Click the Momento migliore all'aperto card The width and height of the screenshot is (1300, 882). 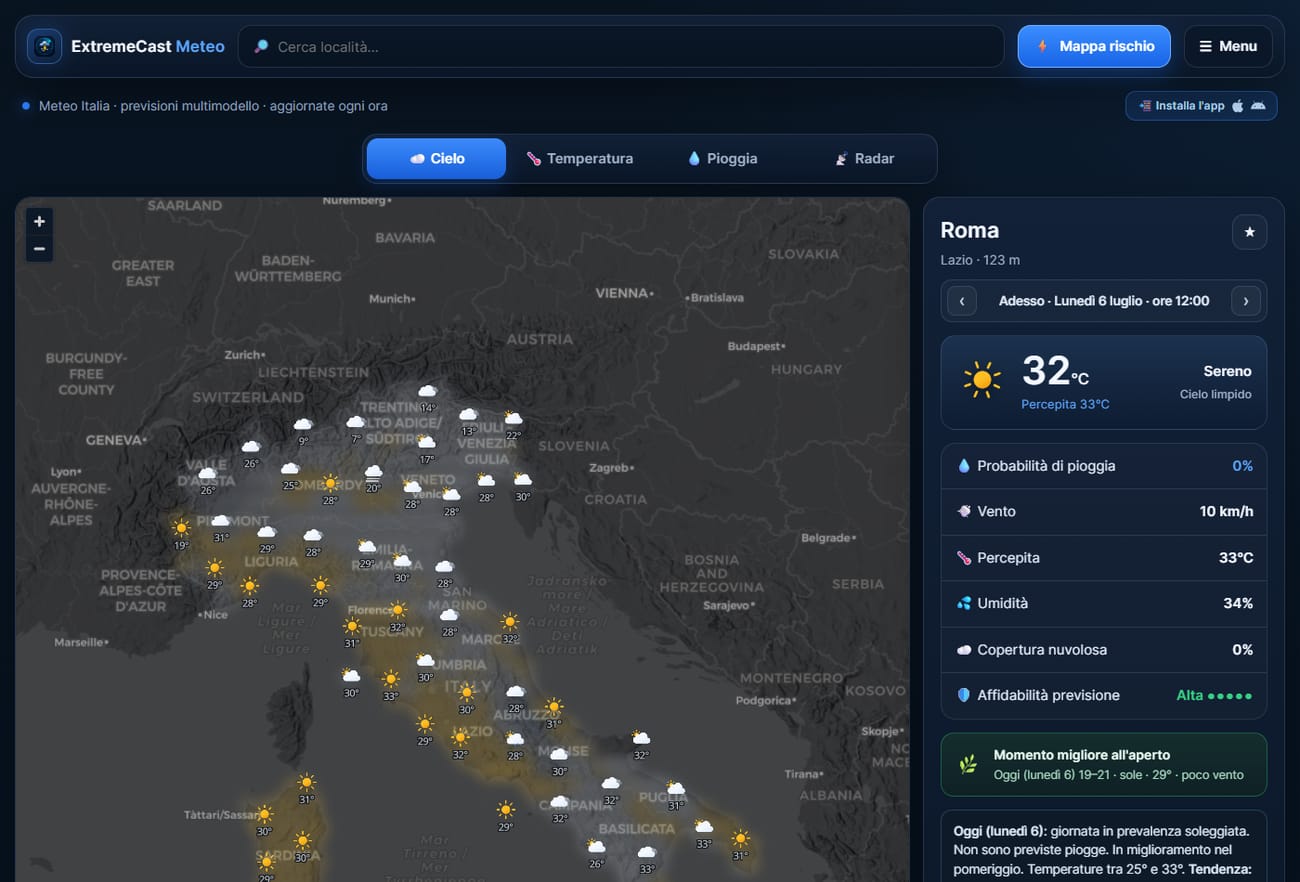[x=1104, y=765]
